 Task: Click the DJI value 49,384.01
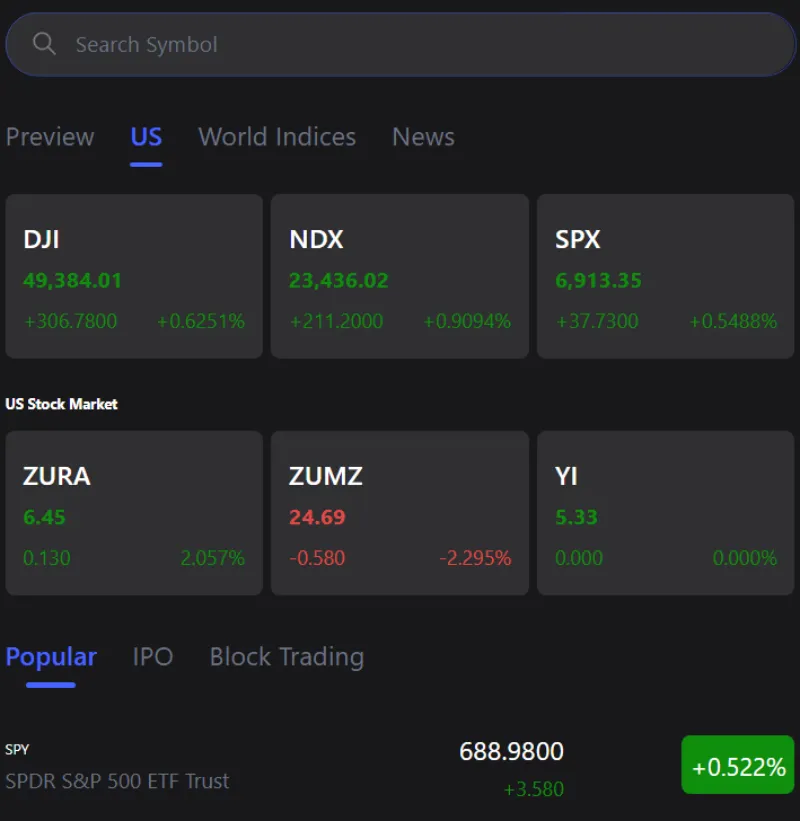coord(73,280)
